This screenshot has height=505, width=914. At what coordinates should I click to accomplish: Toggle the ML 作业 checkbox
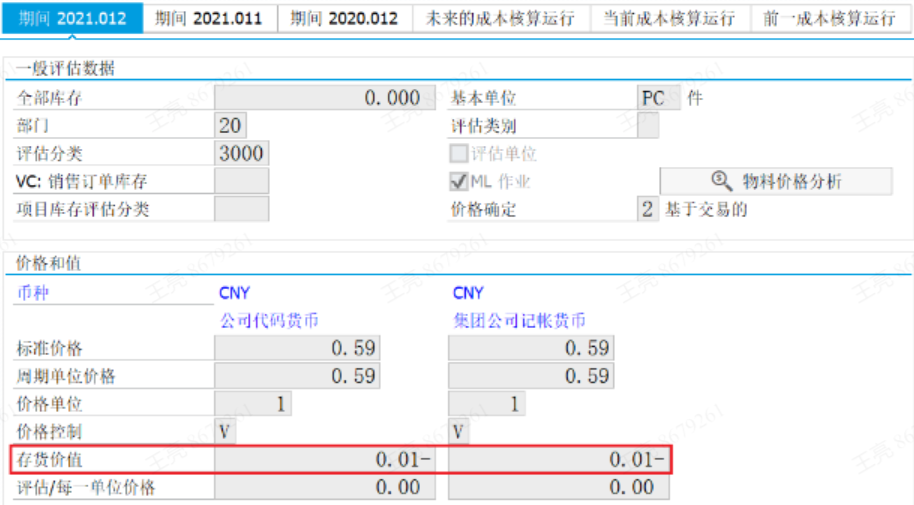[459, 181]
